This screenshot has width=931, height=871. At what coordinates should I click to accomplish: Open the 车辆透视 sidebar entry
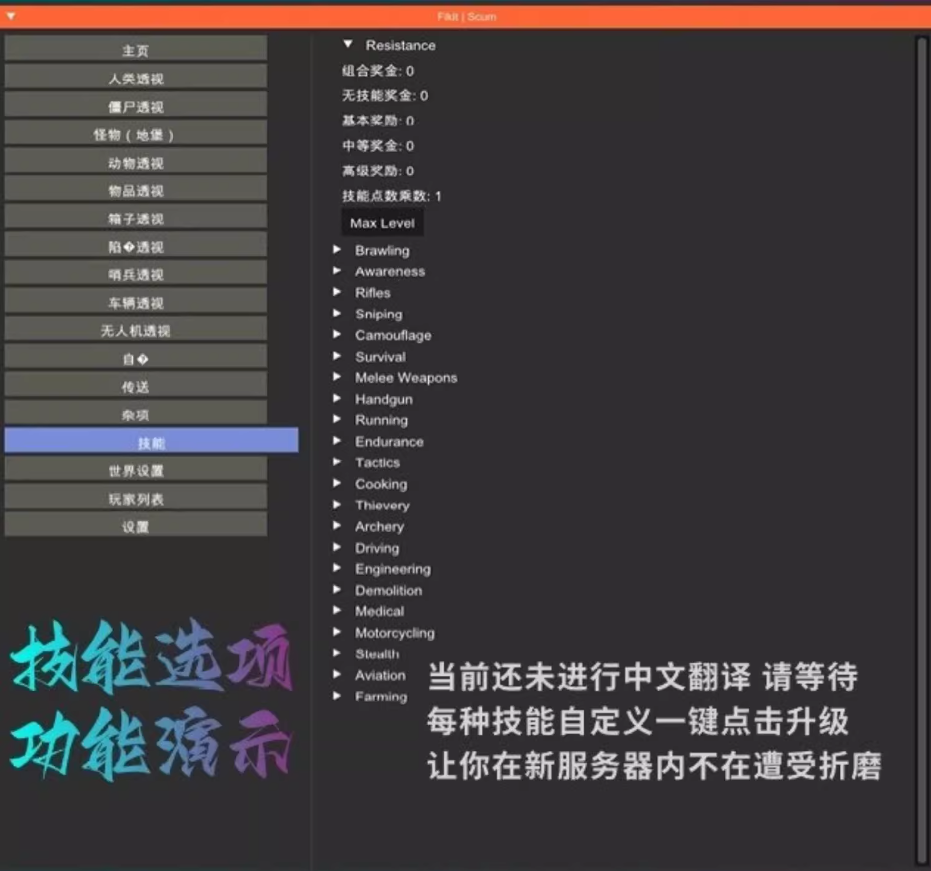136,302
